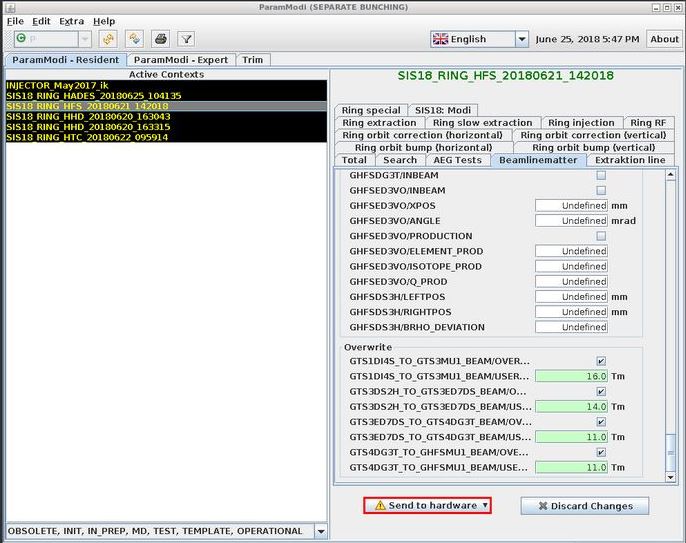Open the Ring slow extraction tab
This screenshot has height=543, width=686.
(482, 123)
